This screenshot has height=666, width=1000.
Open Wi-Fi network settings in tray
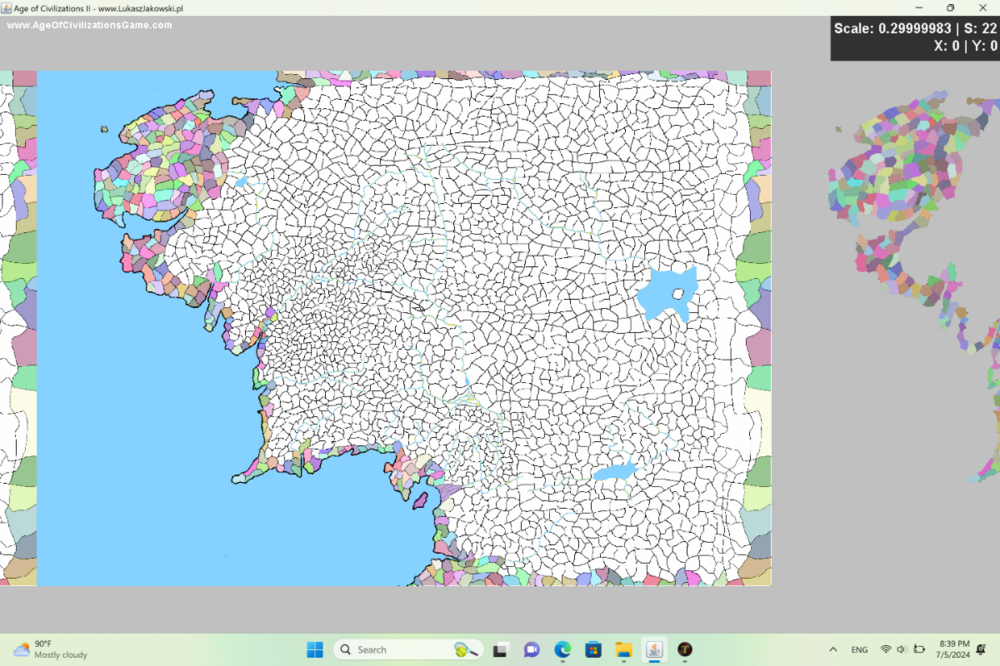(886, 649)
